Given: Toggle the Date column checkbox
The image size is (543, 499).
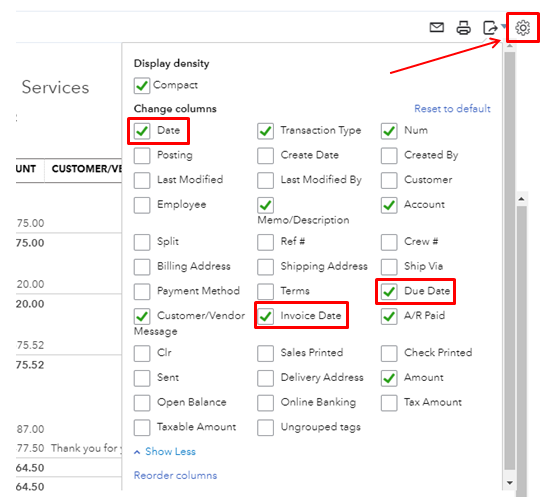Looking at the screenshot, I should pyautogui.click(x=142, y=131).
